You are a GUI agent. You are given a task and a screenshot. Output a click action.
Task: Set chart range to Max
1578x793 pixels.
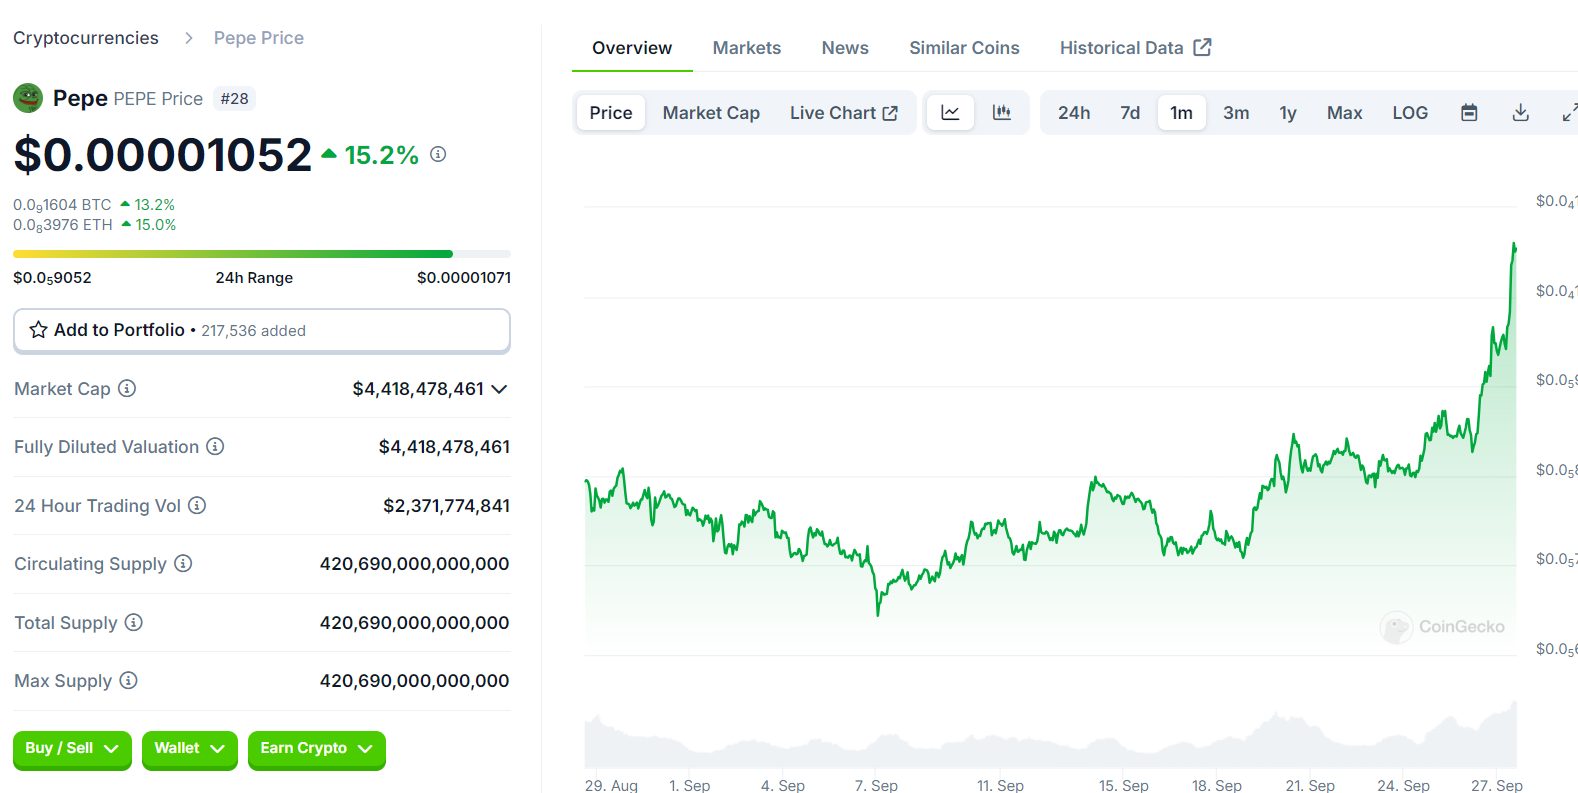(x=1344, y=113)
